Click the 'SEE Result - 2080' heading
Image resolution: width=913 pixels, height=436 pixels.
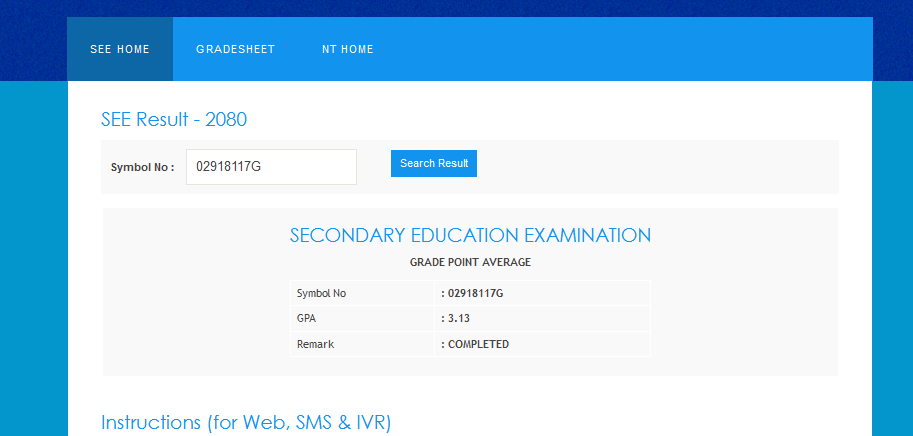174,120
